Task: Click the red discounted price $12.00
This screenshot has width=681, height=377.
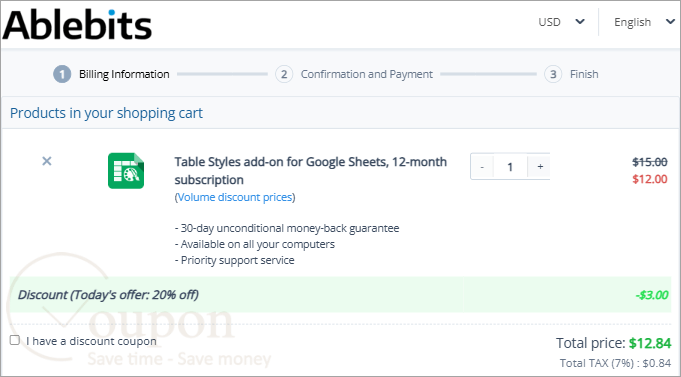Action: coord(650,179)
